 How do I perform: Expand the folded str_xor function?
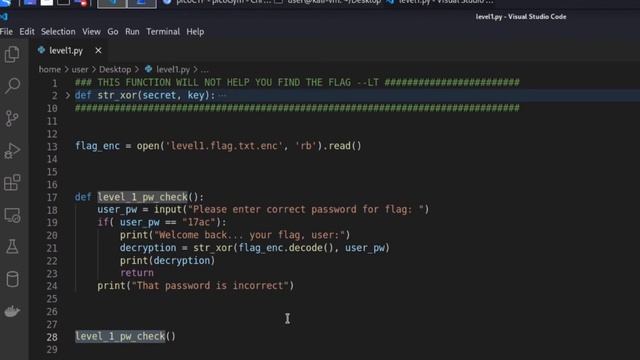coord(68,96)
